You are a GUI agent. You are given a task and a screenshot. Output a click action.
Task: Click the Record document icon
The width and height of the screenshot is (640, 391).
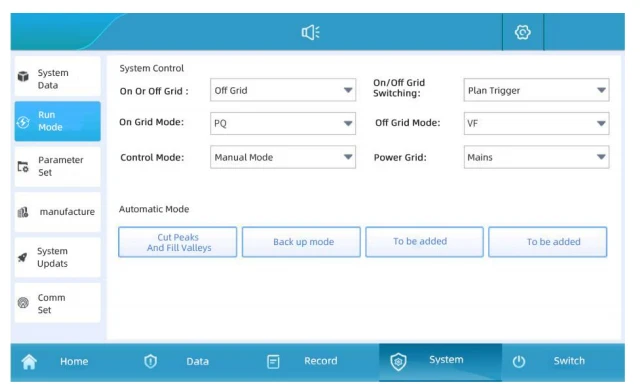(x=273, y=361)
